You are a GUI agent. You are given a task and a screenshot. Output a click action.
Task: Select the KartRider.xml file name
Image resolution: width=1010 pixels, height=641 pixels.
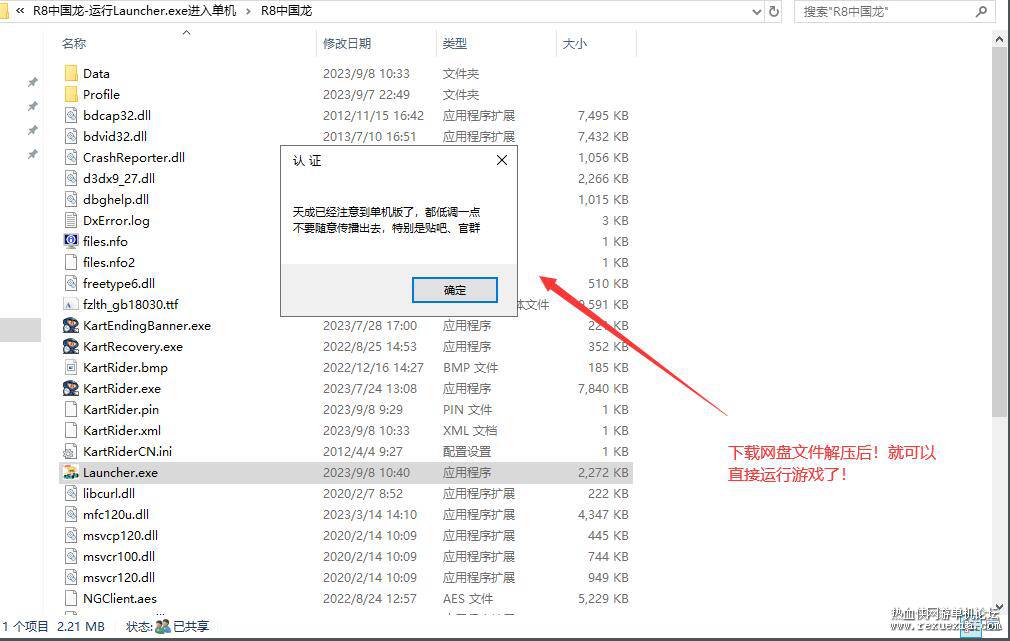[x=122, y=430]
